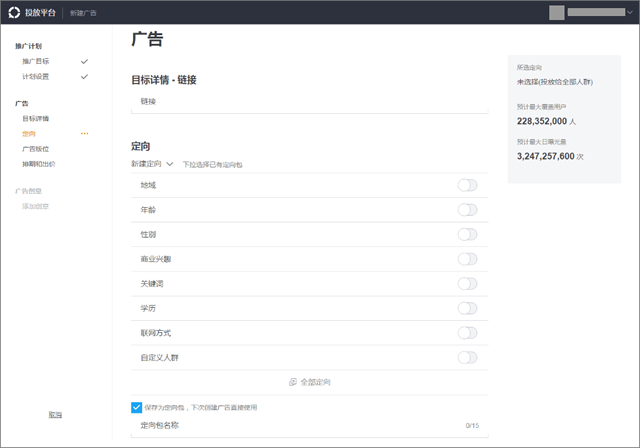Click the checkmark icon beside 推广目标
This screenshot has height=448, width=640.
tap(84, 62)
